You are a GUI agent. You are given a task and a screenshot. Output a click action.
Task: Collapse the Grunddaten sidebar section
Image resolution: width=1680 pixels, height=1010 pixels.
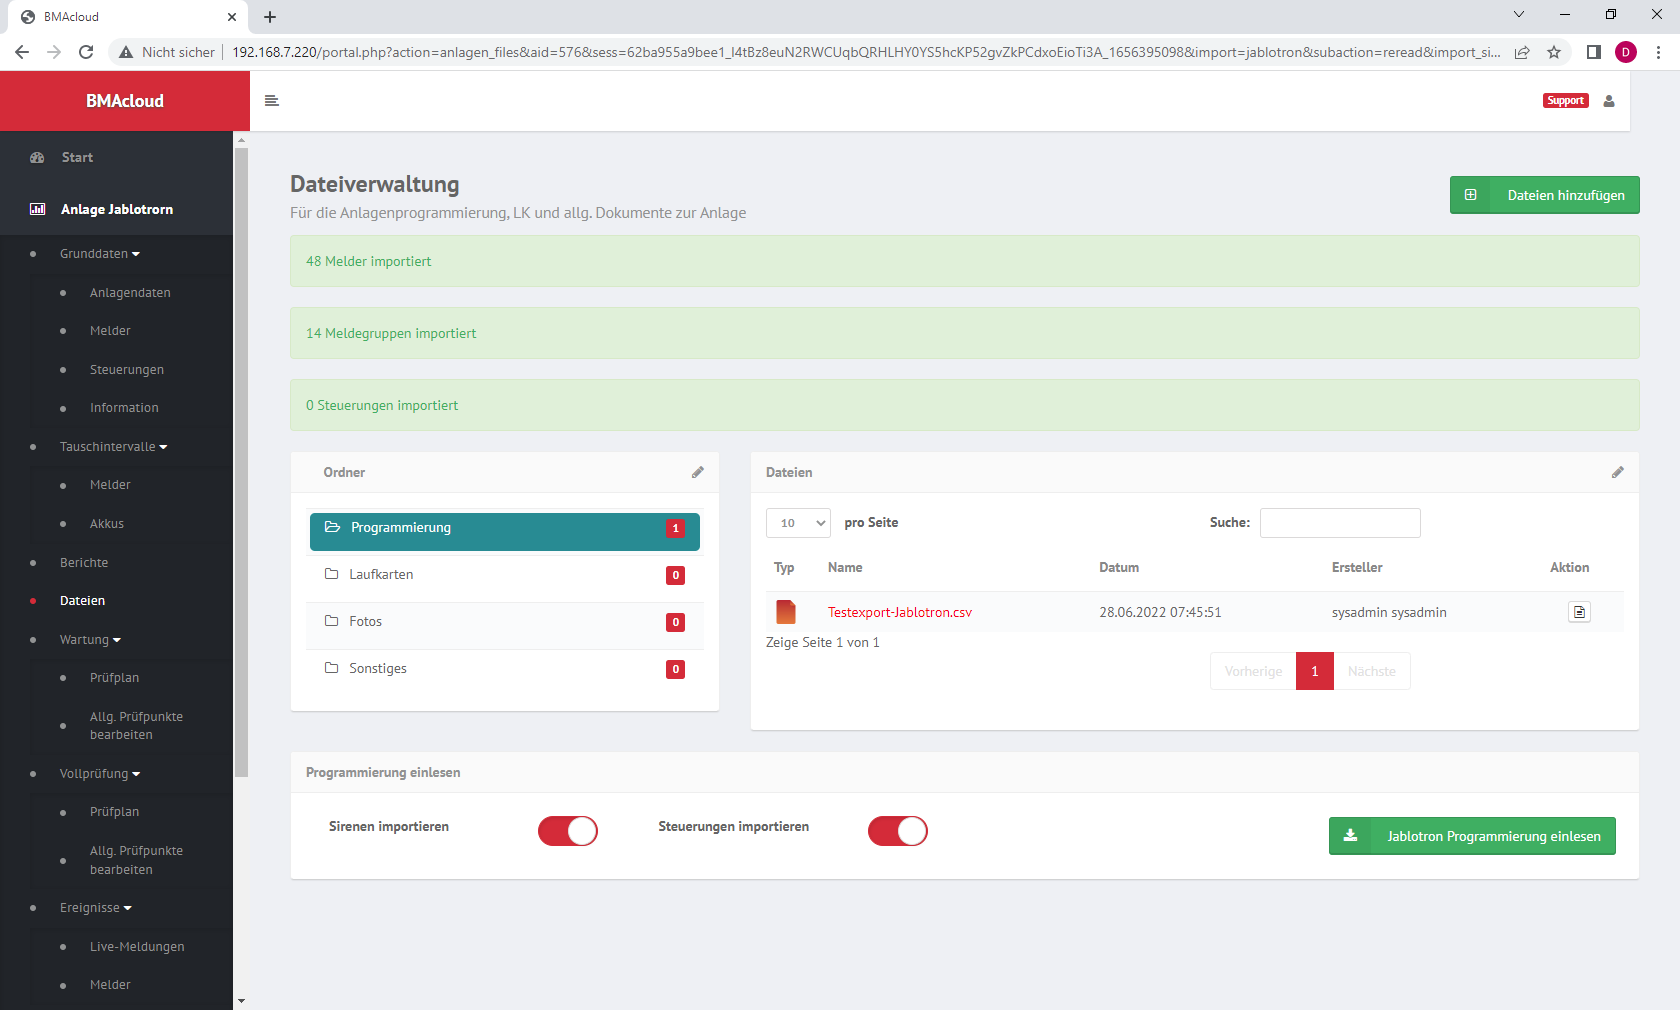100,254
